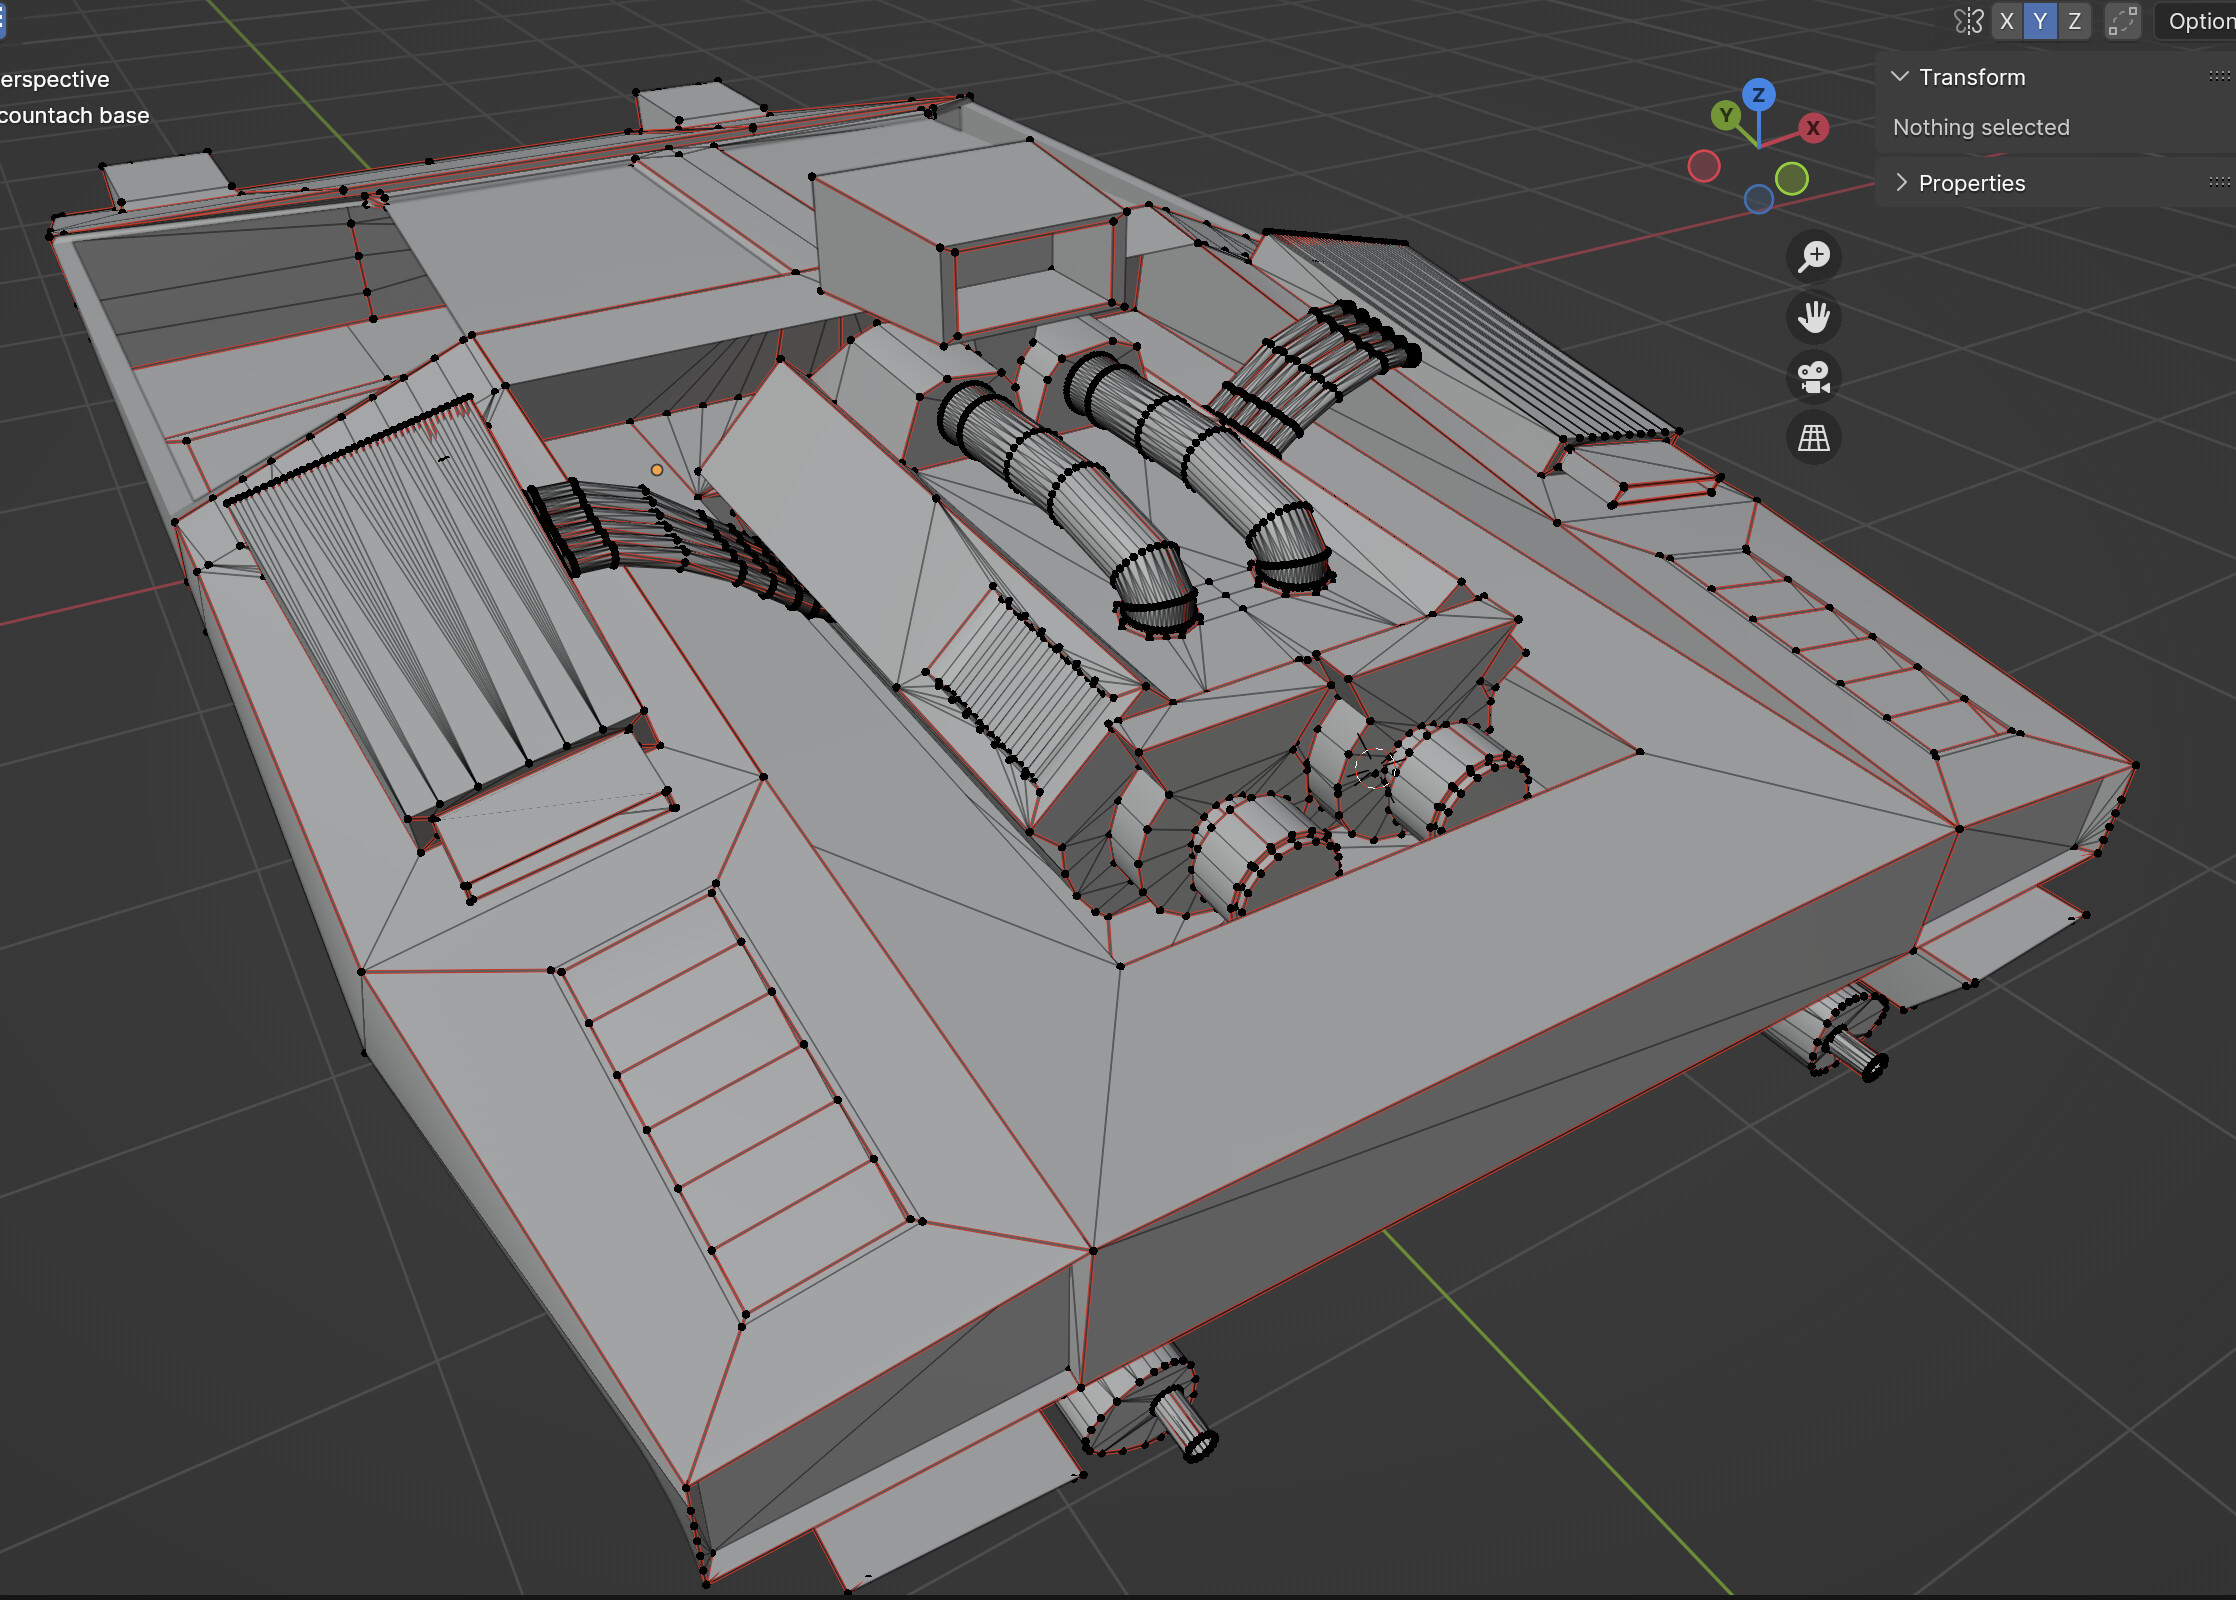Click the pan view hand icon
This screenshot has height=1600, width=2236.
click(1813, 318)
